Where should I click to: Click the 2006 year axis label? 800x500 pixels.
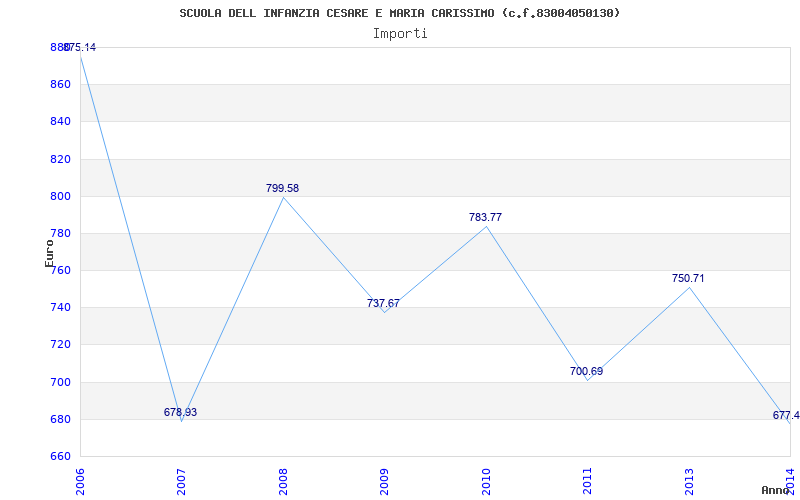click(80, 482)
